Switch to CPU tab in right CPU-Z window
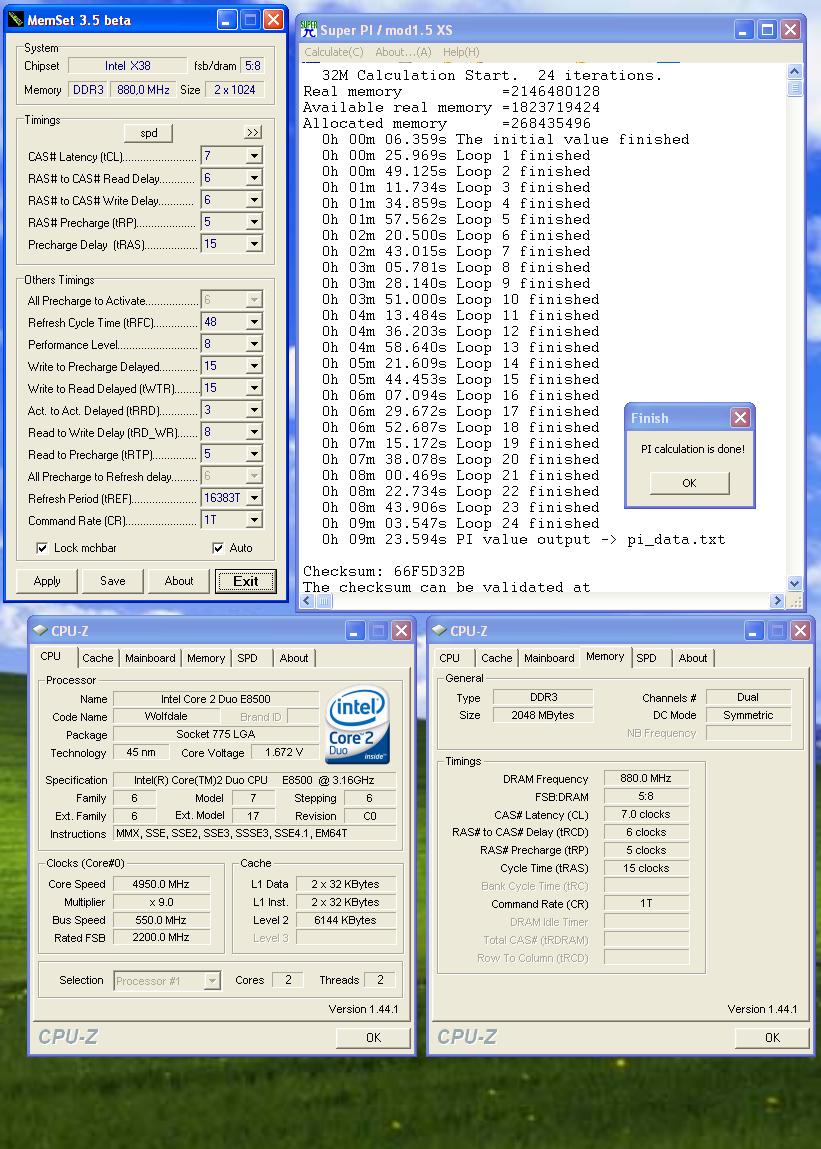821x1149 pixels. (449, 658)
